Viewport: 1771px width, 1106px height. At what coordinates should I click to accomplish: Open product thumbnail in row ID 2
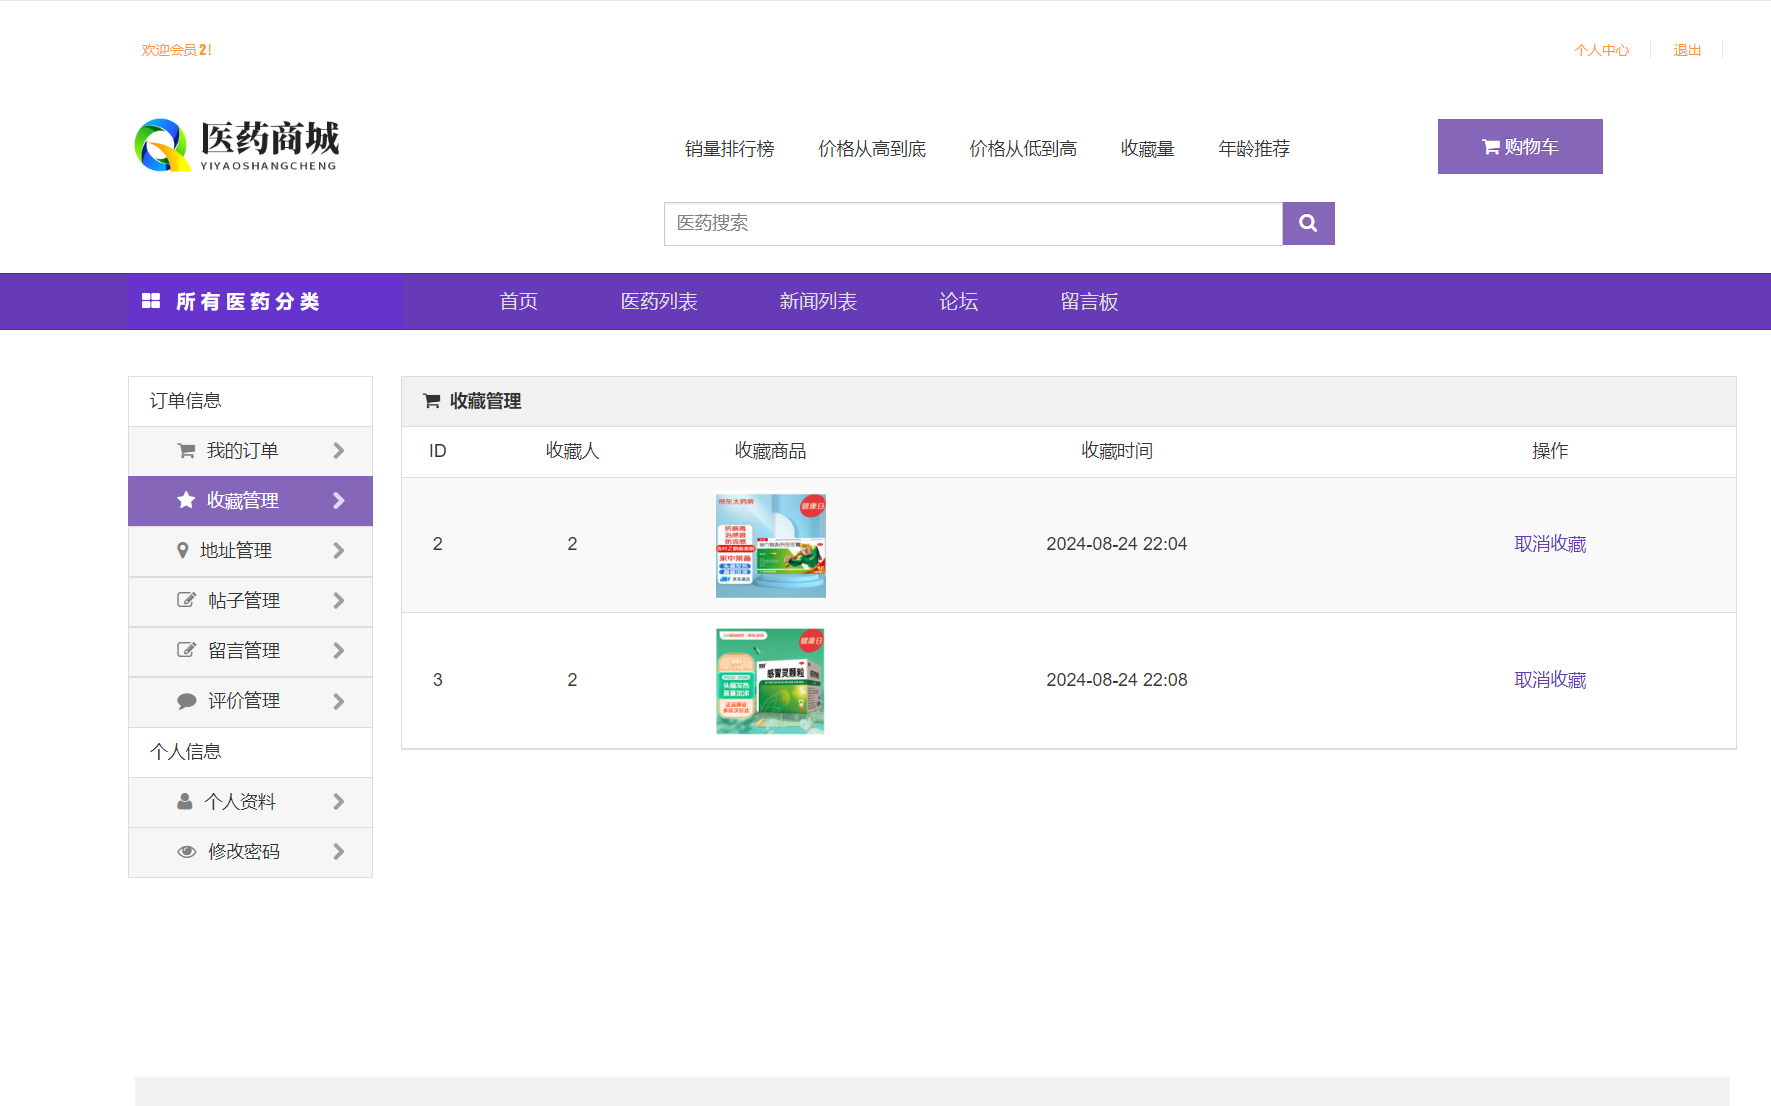point(771,546)
